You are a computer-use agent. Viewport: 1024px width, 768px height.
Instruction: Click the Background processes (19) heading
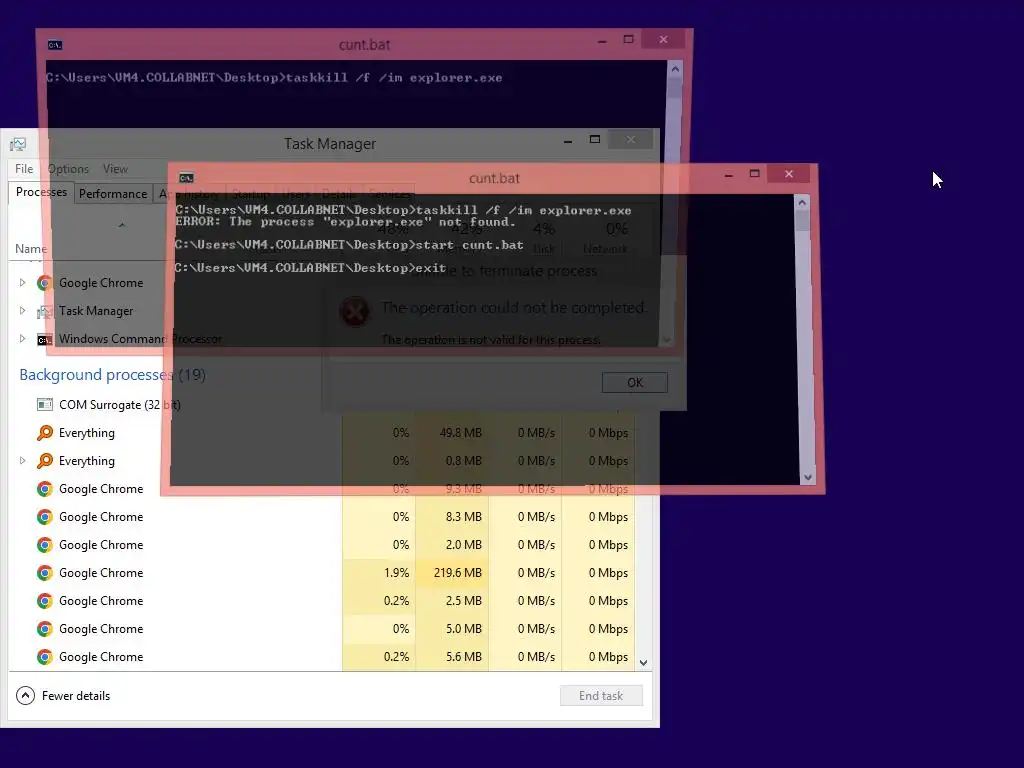(x=112, y=375)
